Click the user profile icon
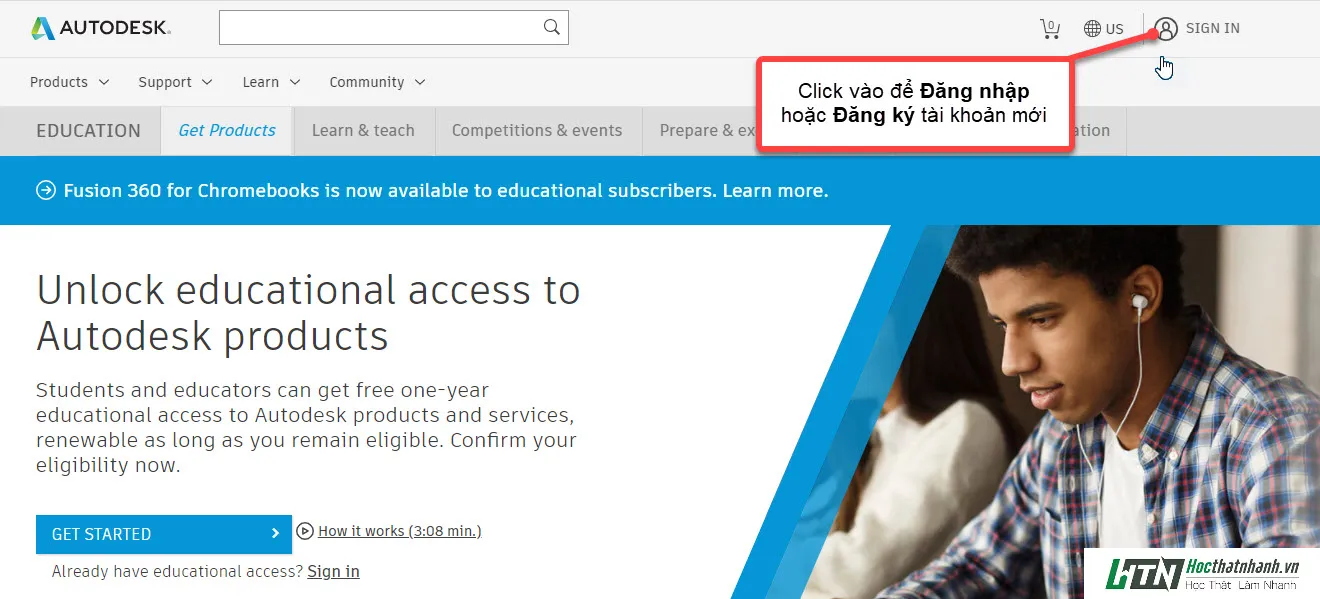Viewport: 1320px width, 599px height. 1166,28
